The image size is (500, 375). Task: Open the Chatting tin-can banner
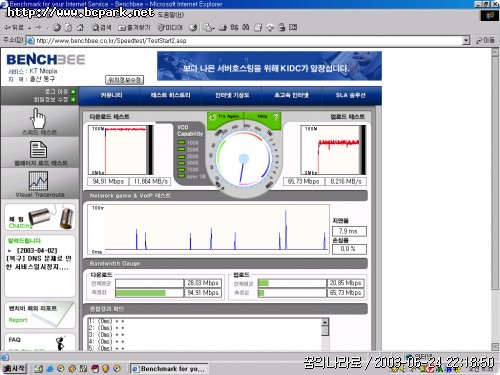pos(40,217)
